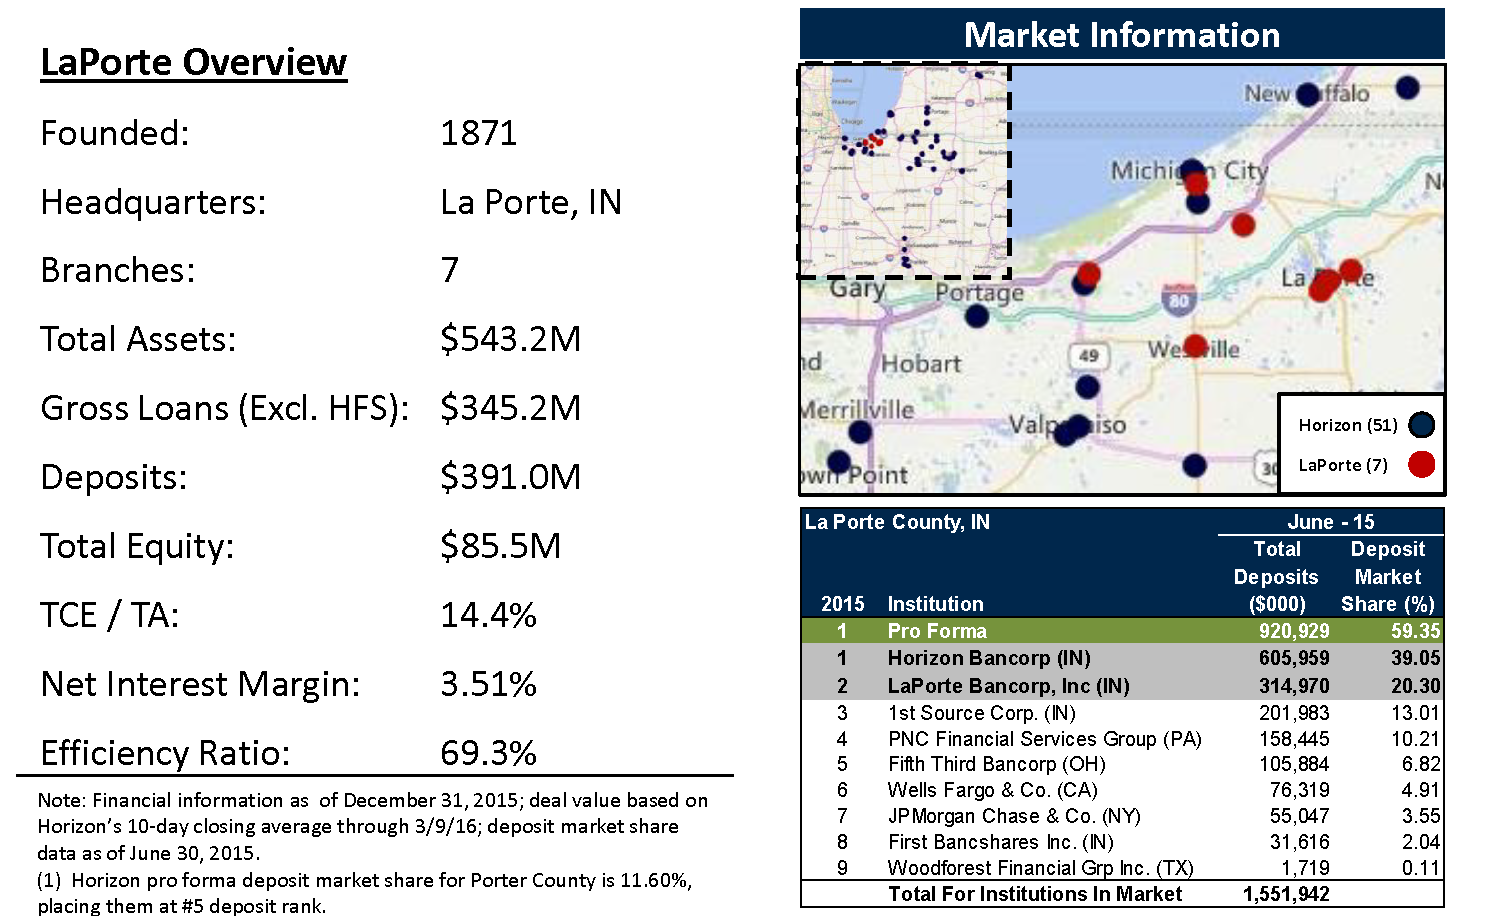Select TCE / TA value 14.4%
Screen dimensions: 1500x920
pyautogui.click(x=489, y=614)
